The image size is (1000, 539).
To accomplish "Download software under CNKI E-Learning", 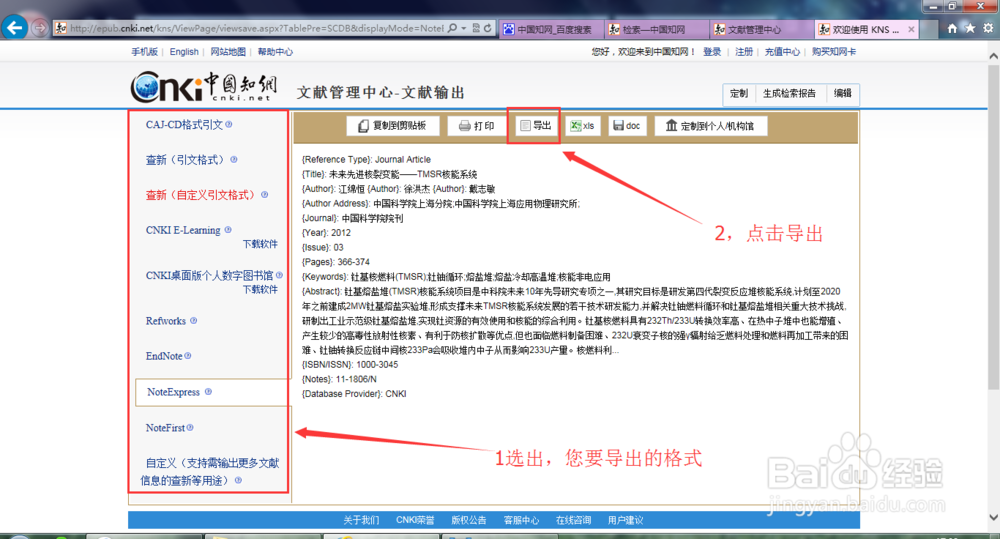I will click(260, 244).
